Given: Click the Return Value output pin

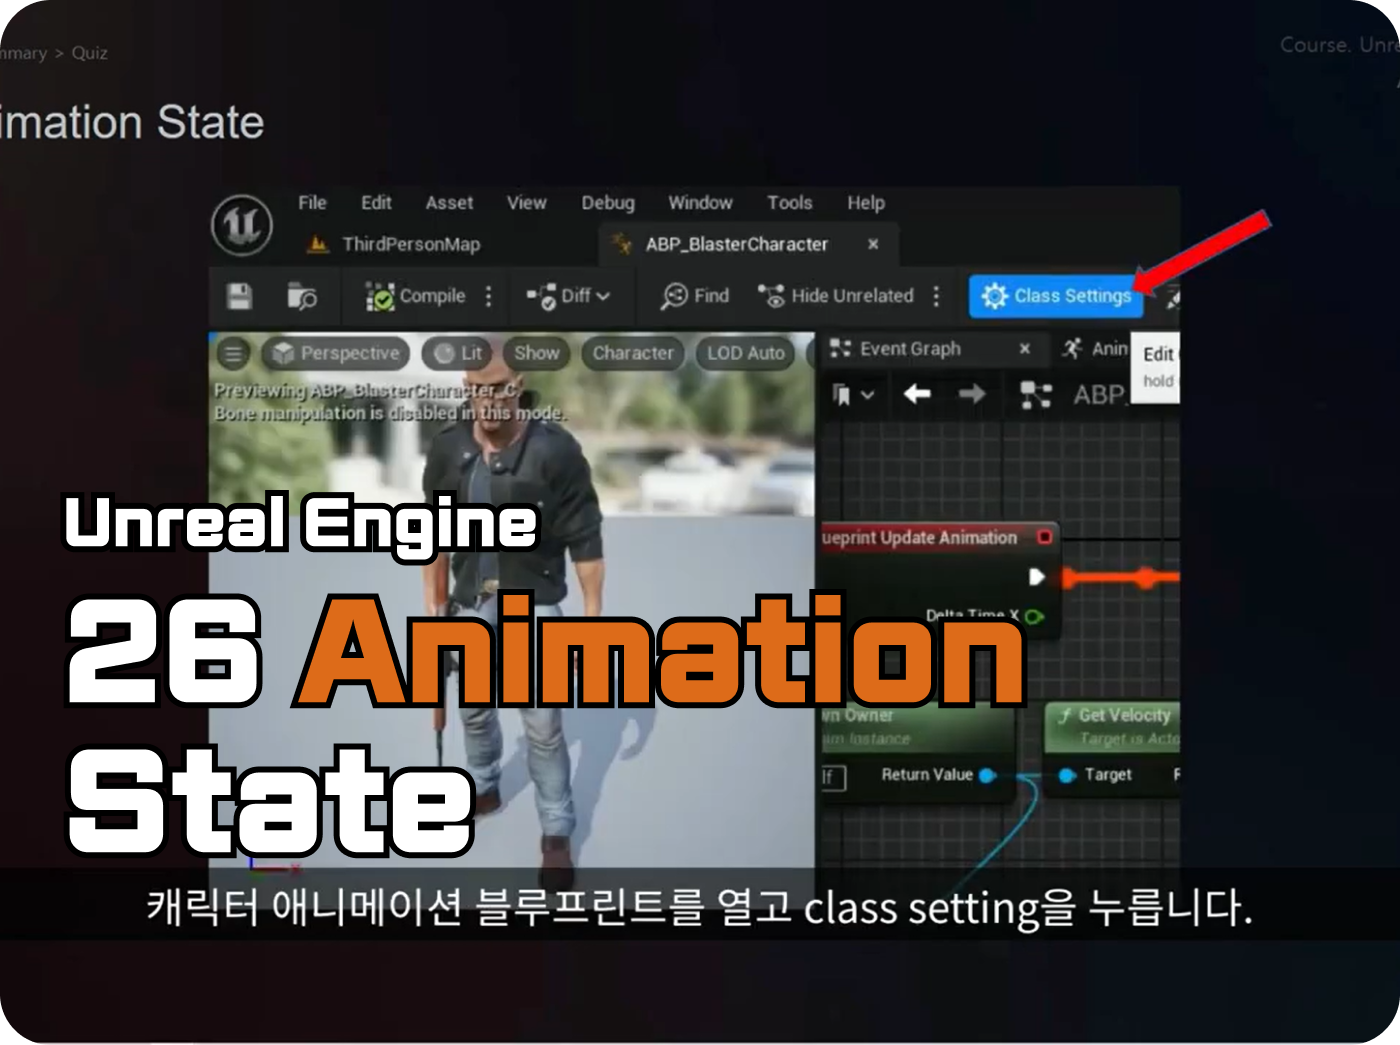Looking at the screenshot, I should coord(988,775).
